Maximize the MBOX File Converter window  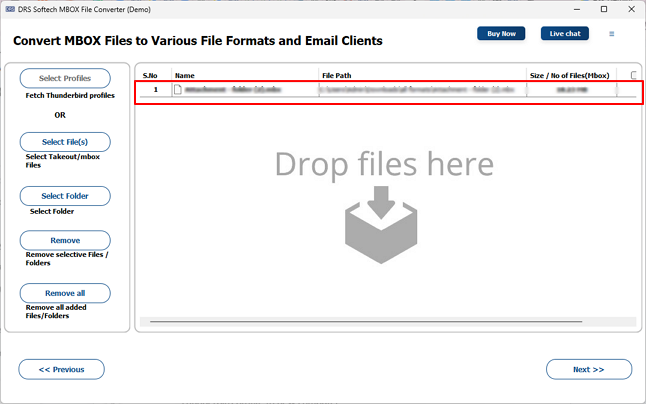(604, 9)
